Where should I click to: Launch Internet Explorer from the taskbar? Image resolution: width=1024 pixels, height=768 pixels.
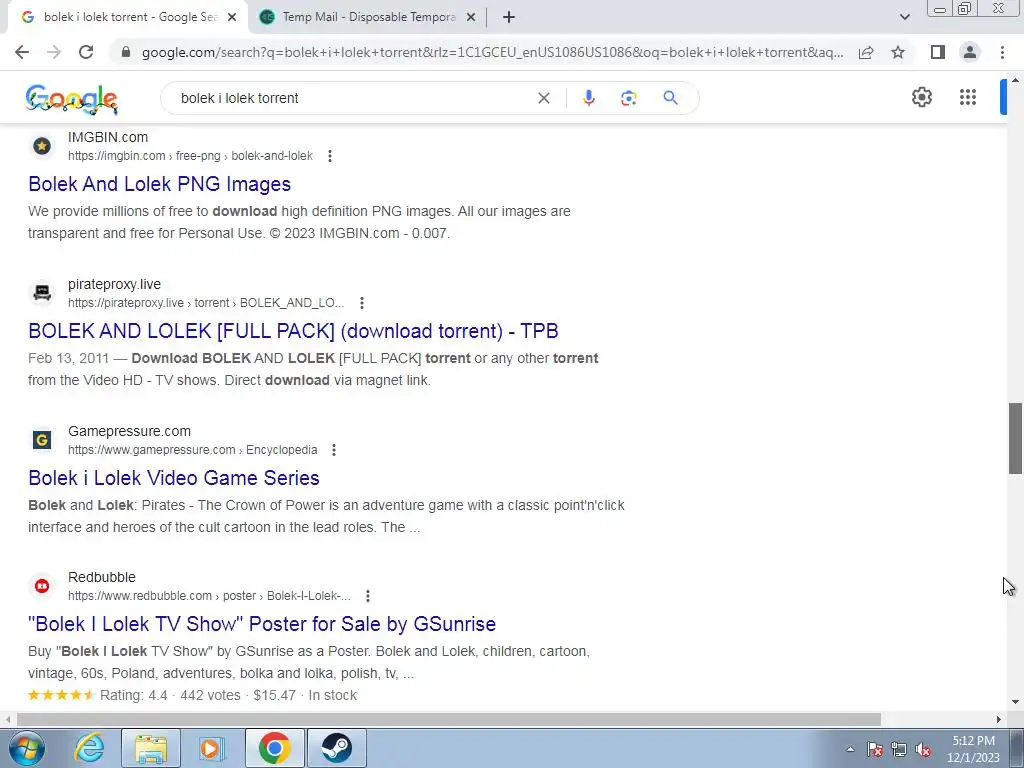pyautogui.click(x=89, y=748)
